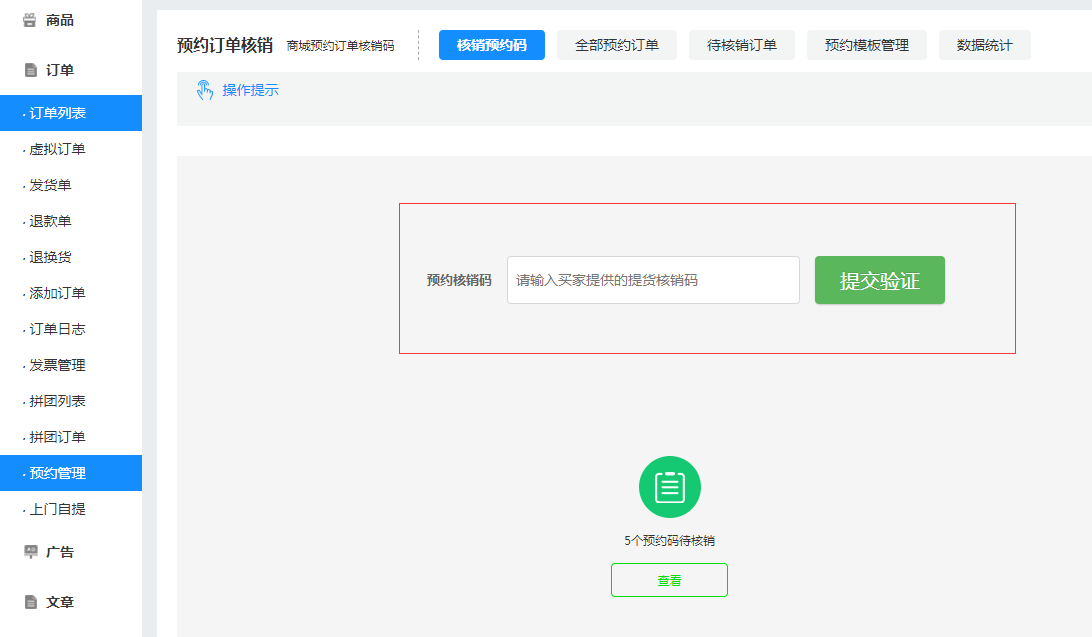Click the 商品 store icon in sidebar

coord(30,20)
